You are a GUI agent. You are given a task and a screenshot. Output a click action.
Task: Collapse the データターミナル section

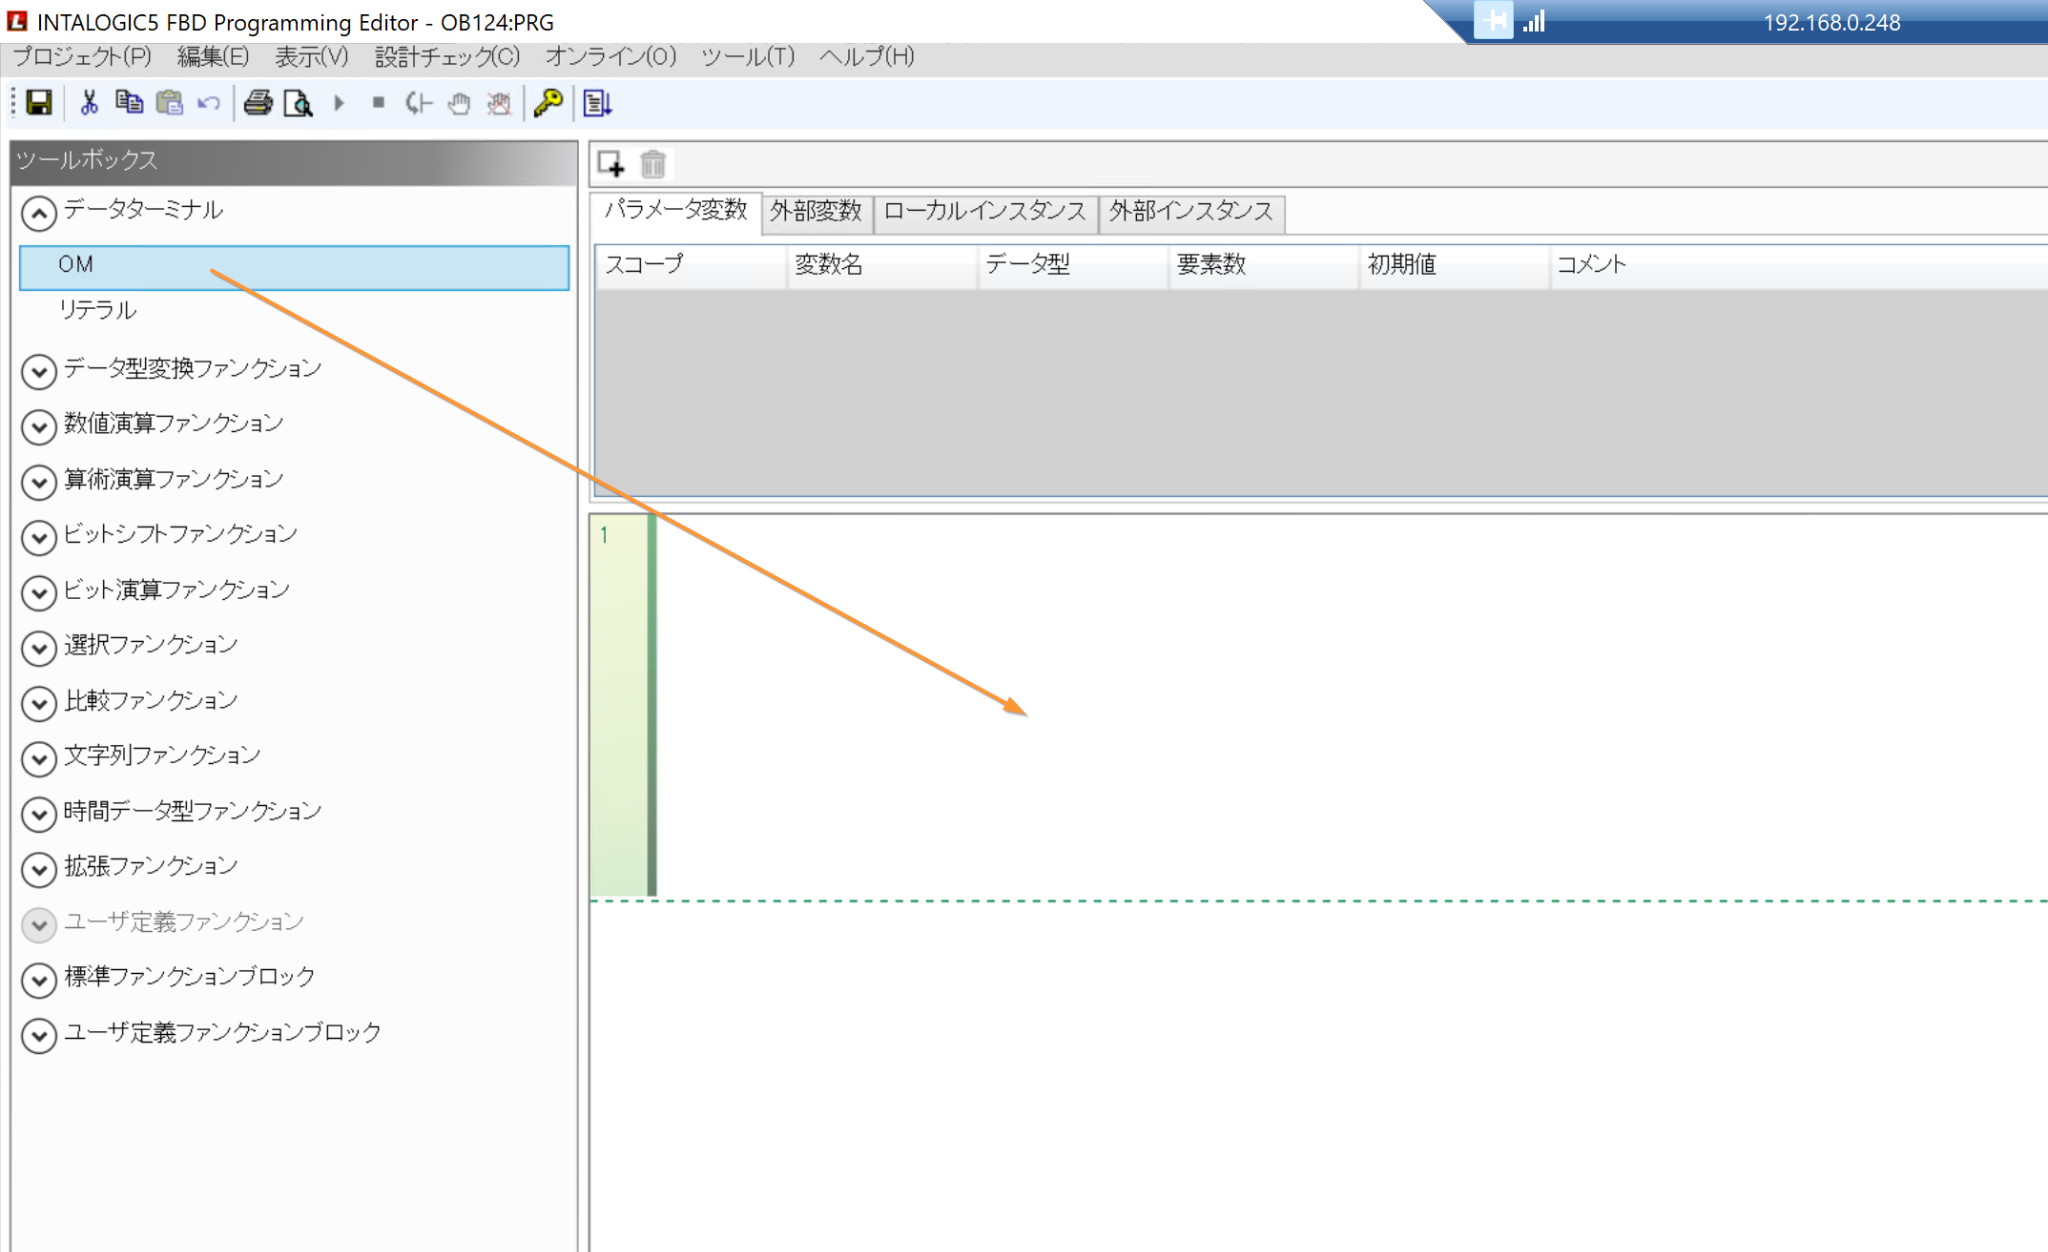(x=38, y=213)
